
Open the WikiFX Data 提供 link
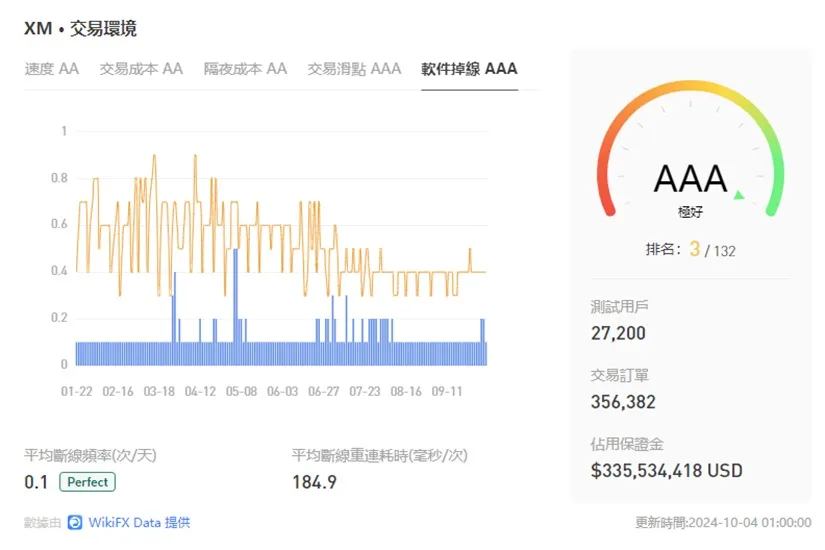pyautogui.click(x=139, y=522)
